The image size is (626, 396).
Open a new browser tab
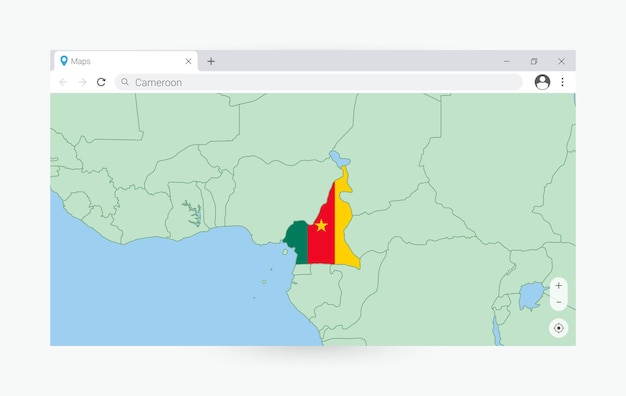pyautogui.click(x=211, y=61)
